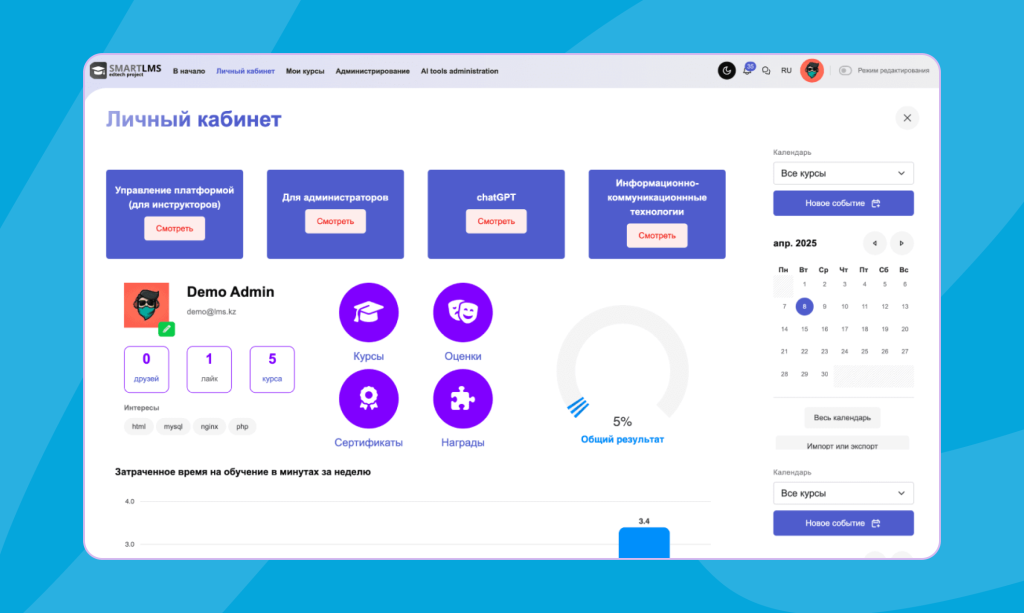Image resolution: width=1024 pixels, height=613 pixels.
Task: Select the html interest tag
Action: click(138, 426)
